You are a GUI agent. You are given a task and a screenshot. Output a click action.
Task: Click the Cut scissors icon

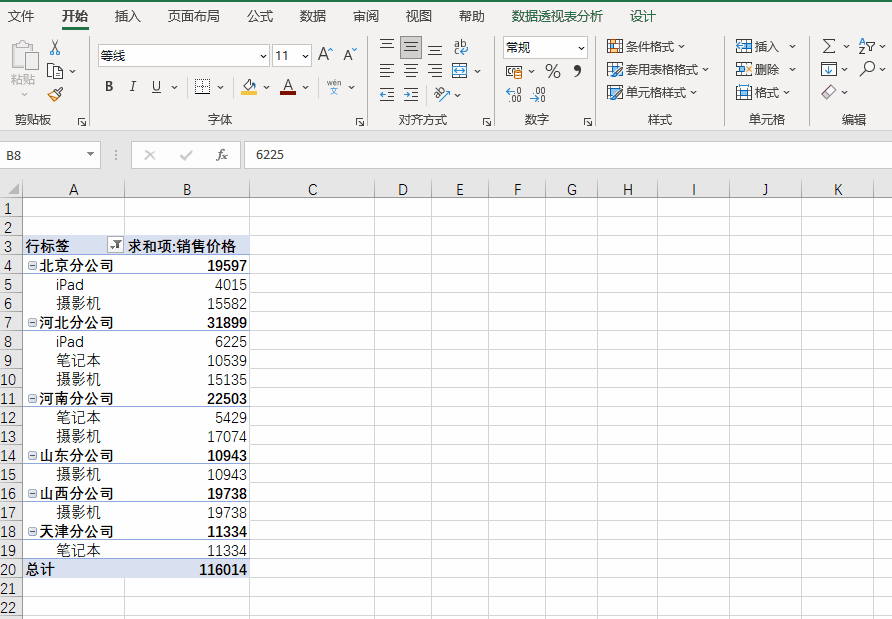coord(55,48)
